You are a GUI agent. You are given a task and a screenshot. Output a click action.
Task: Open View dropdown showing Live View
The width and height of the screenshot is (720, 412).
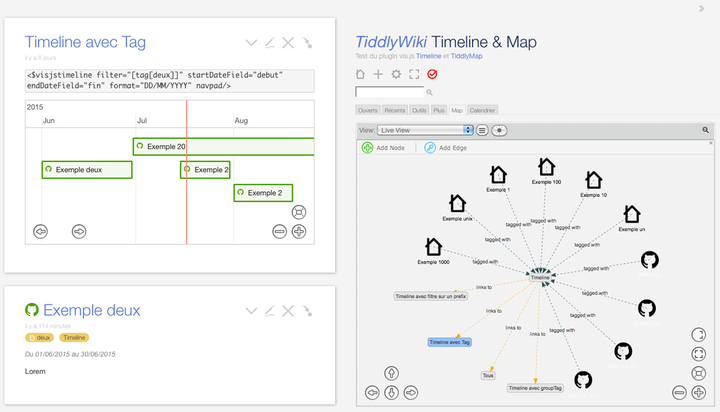(425, 130)
